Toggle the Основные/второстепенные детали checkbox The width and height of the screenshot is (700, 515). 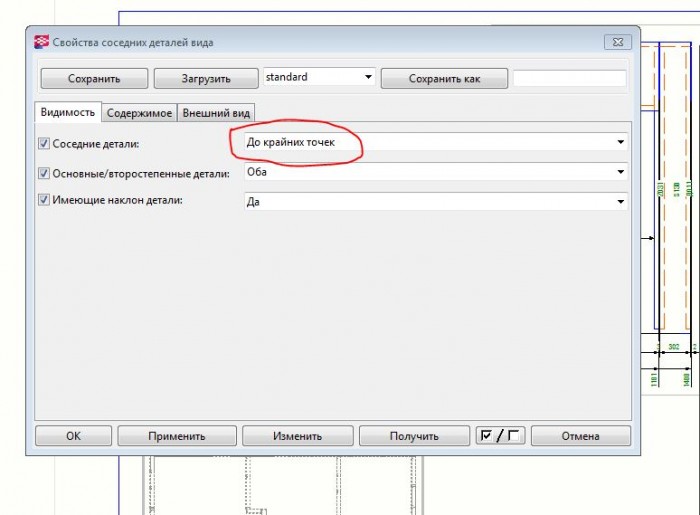(x=44, y=173)
